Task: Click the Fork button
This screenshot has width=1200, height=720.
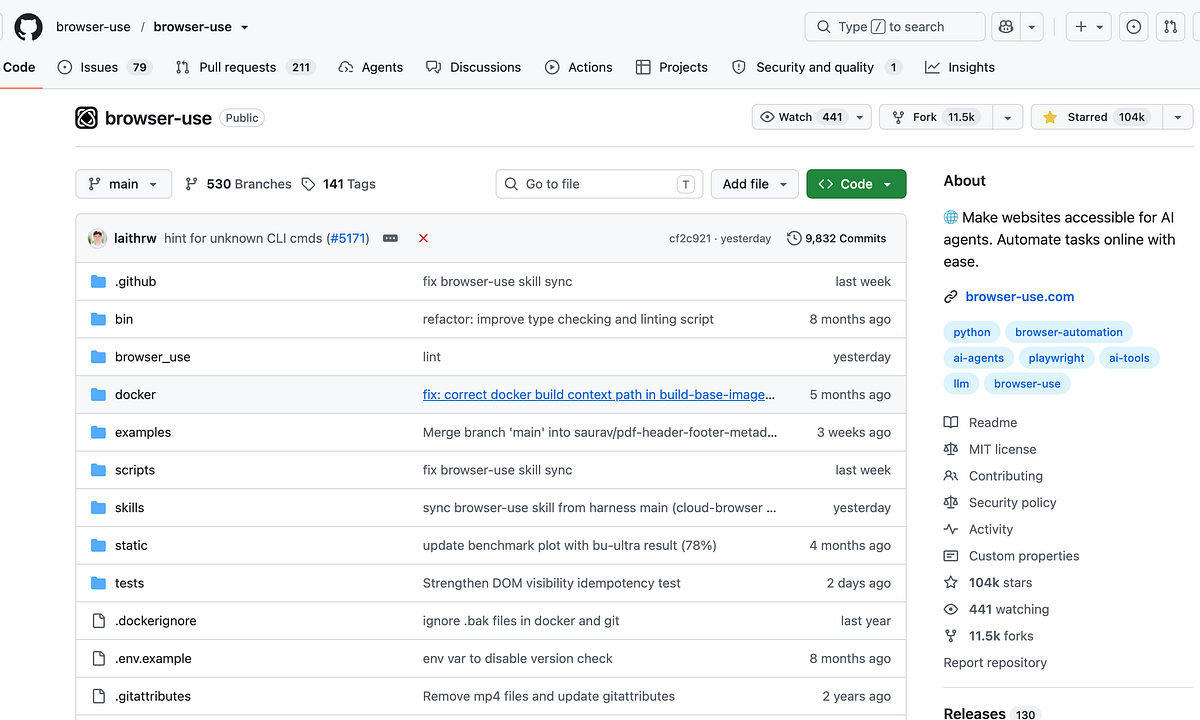Action: click(936, 117)
